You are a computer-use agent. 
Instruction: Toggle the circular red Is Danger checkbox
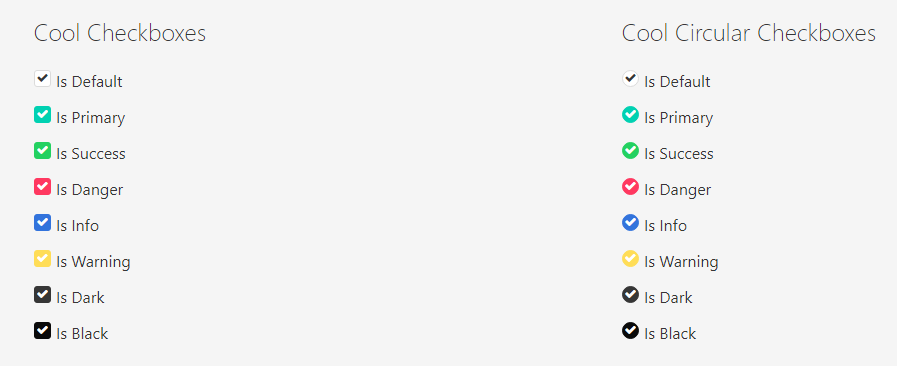click(630, 187)
